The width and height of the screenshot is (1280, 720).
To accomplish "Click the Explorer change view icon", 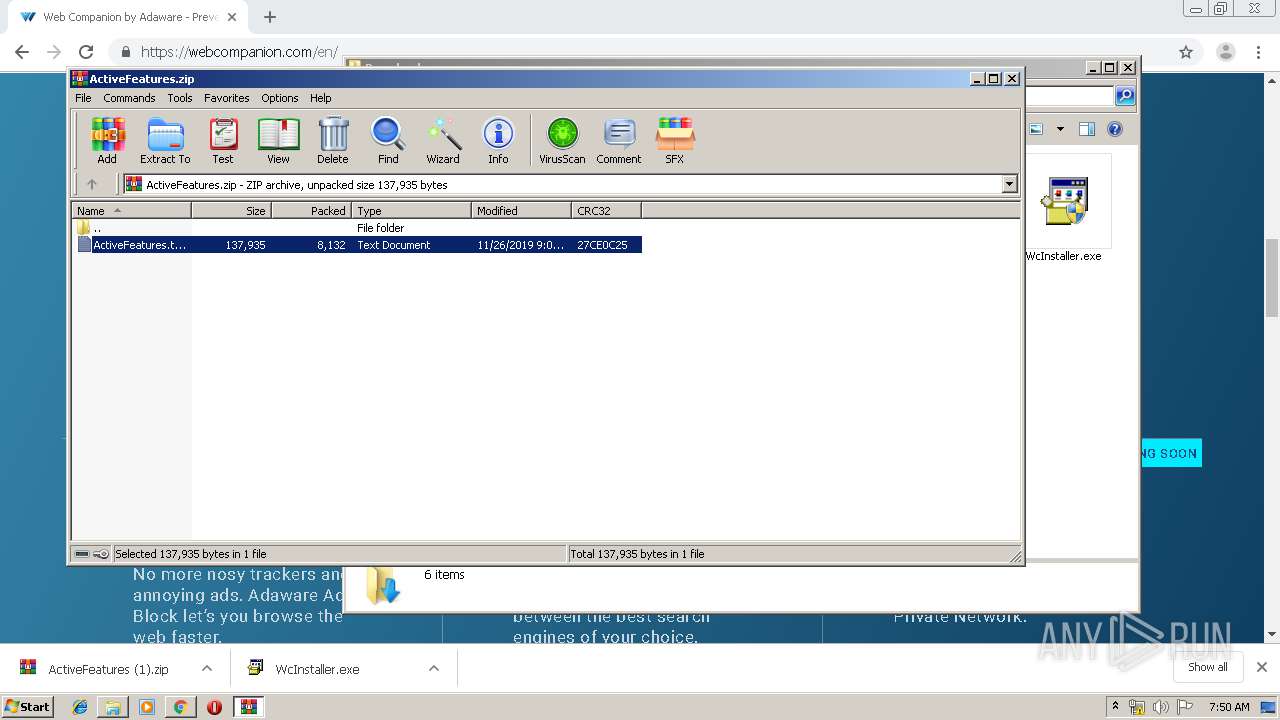I will tap(1036, 129).
